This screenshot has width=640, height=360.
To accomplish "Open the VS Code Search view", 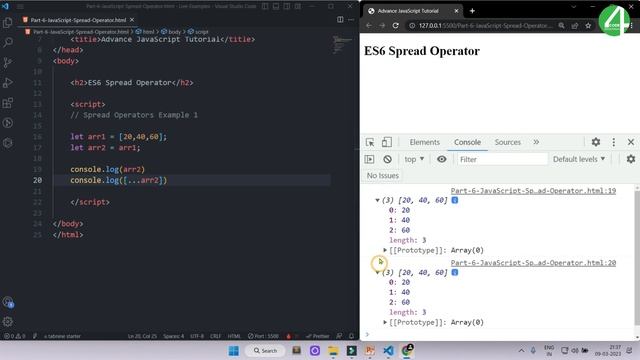I will click(x=8, y=42).
